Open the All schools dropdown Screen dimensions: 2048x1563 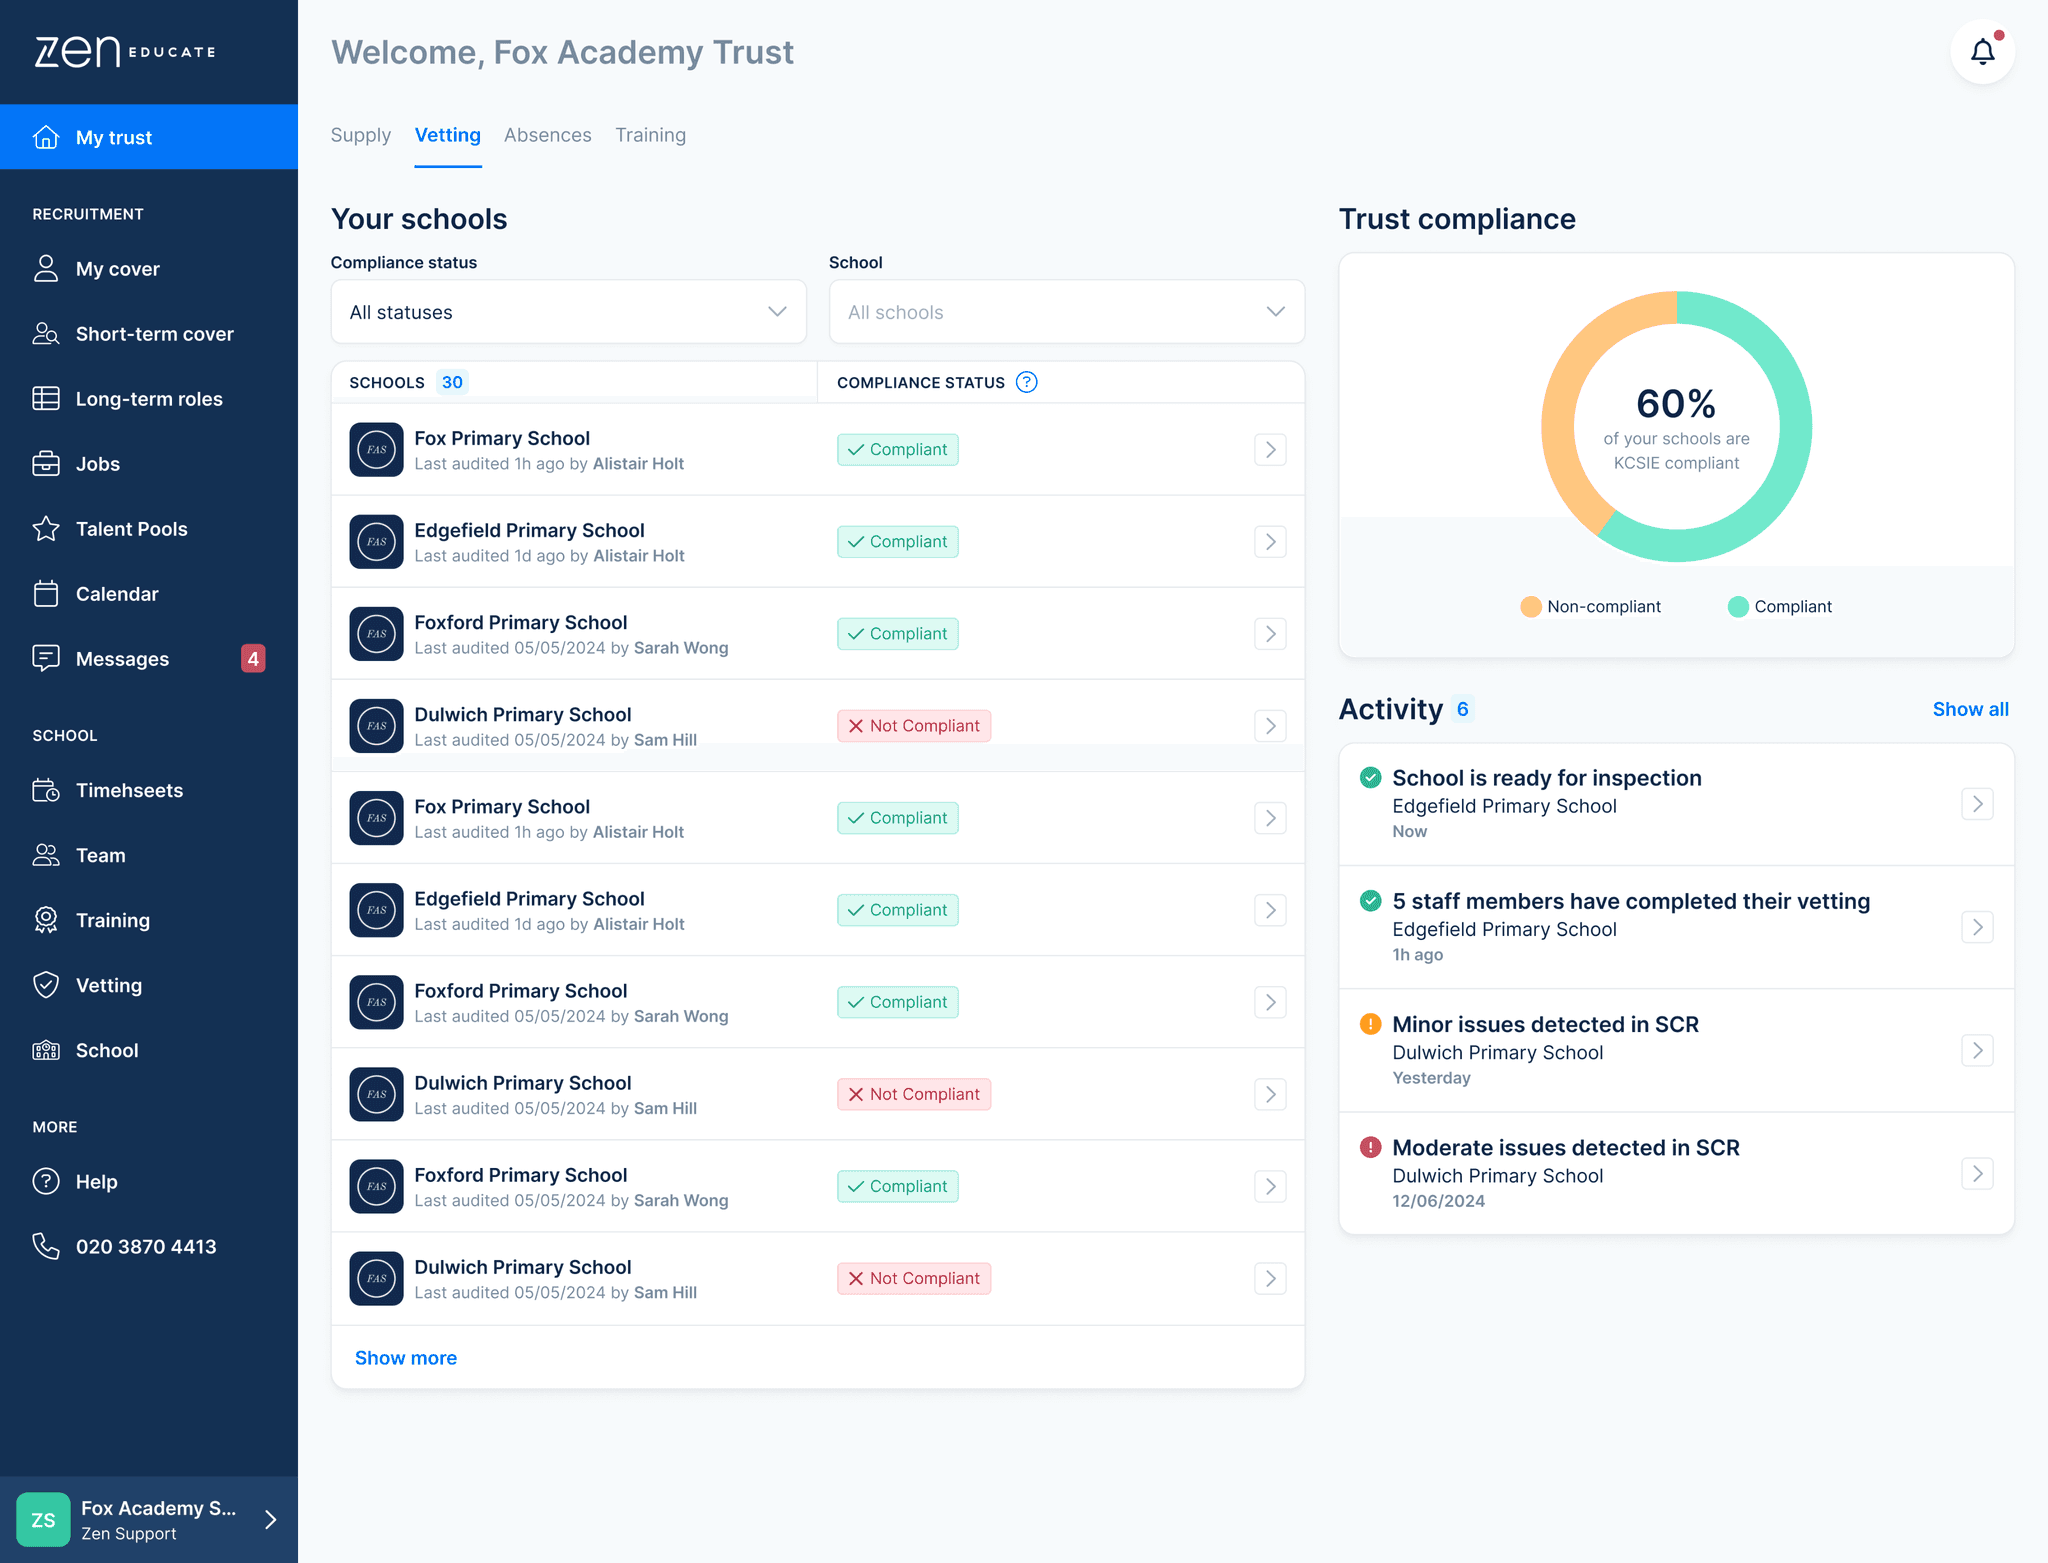[x=1066, y=311]
